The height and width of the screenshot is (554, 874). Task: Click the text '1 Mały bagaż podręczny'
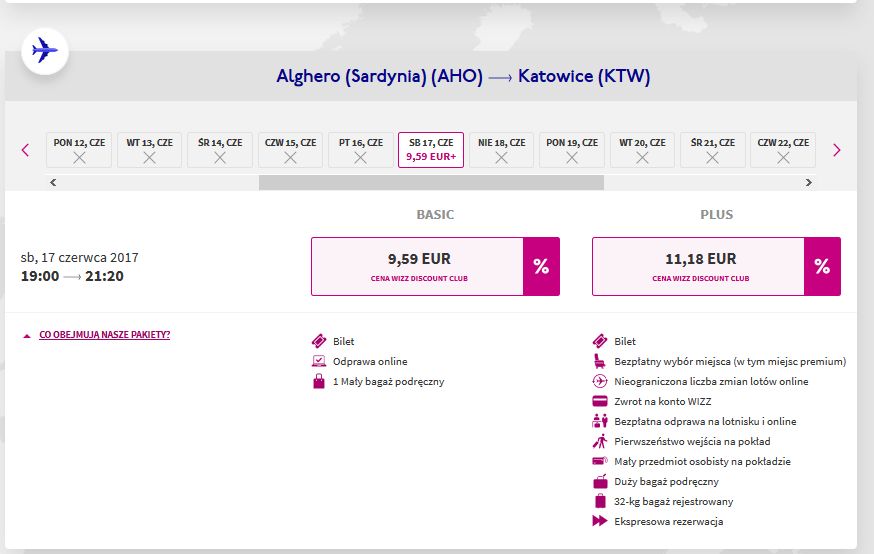click(389, 382)
